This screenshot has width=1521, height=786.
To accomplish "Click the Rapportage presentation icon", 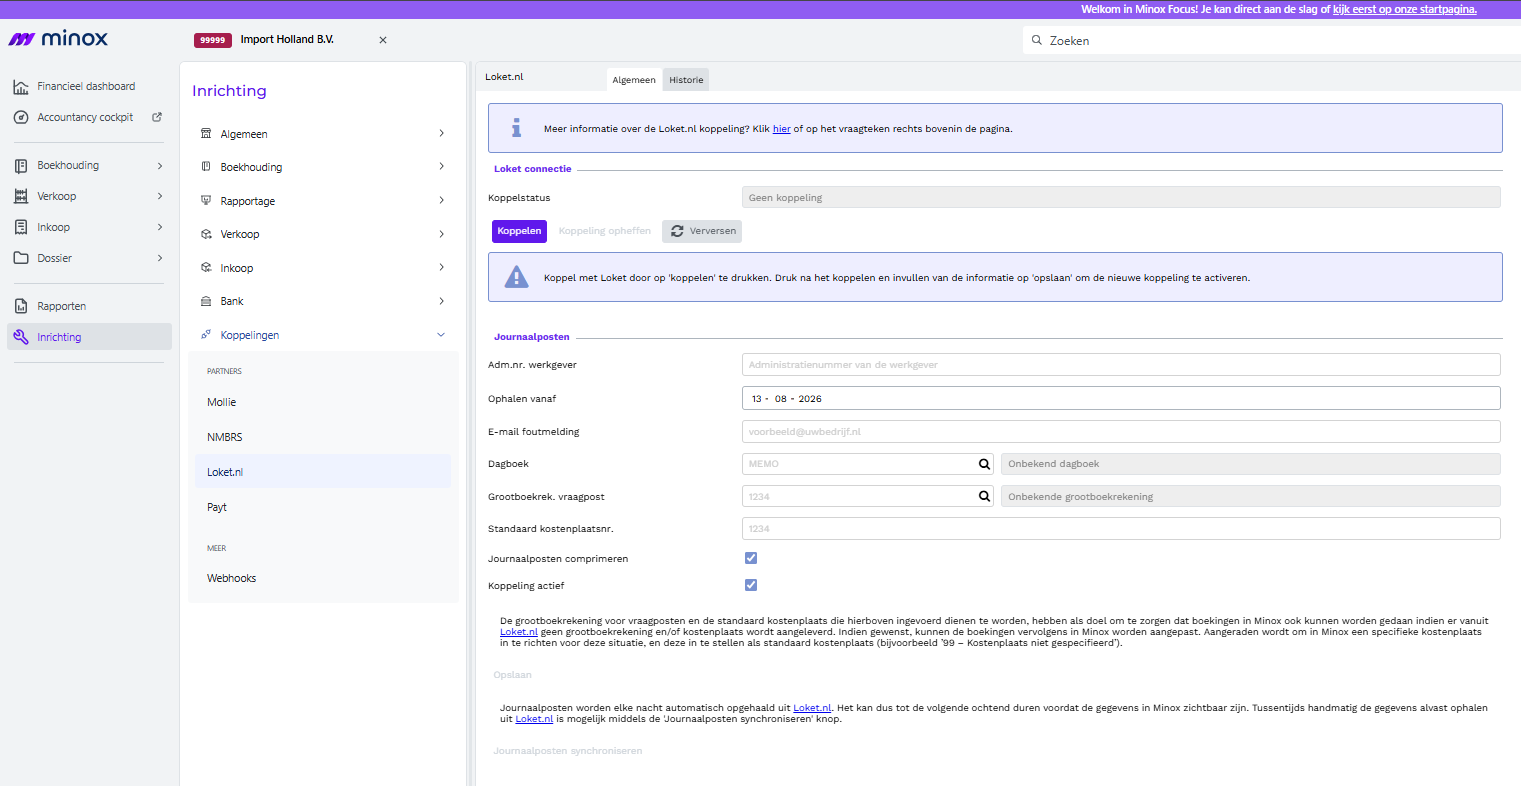I will click(206, 201).
